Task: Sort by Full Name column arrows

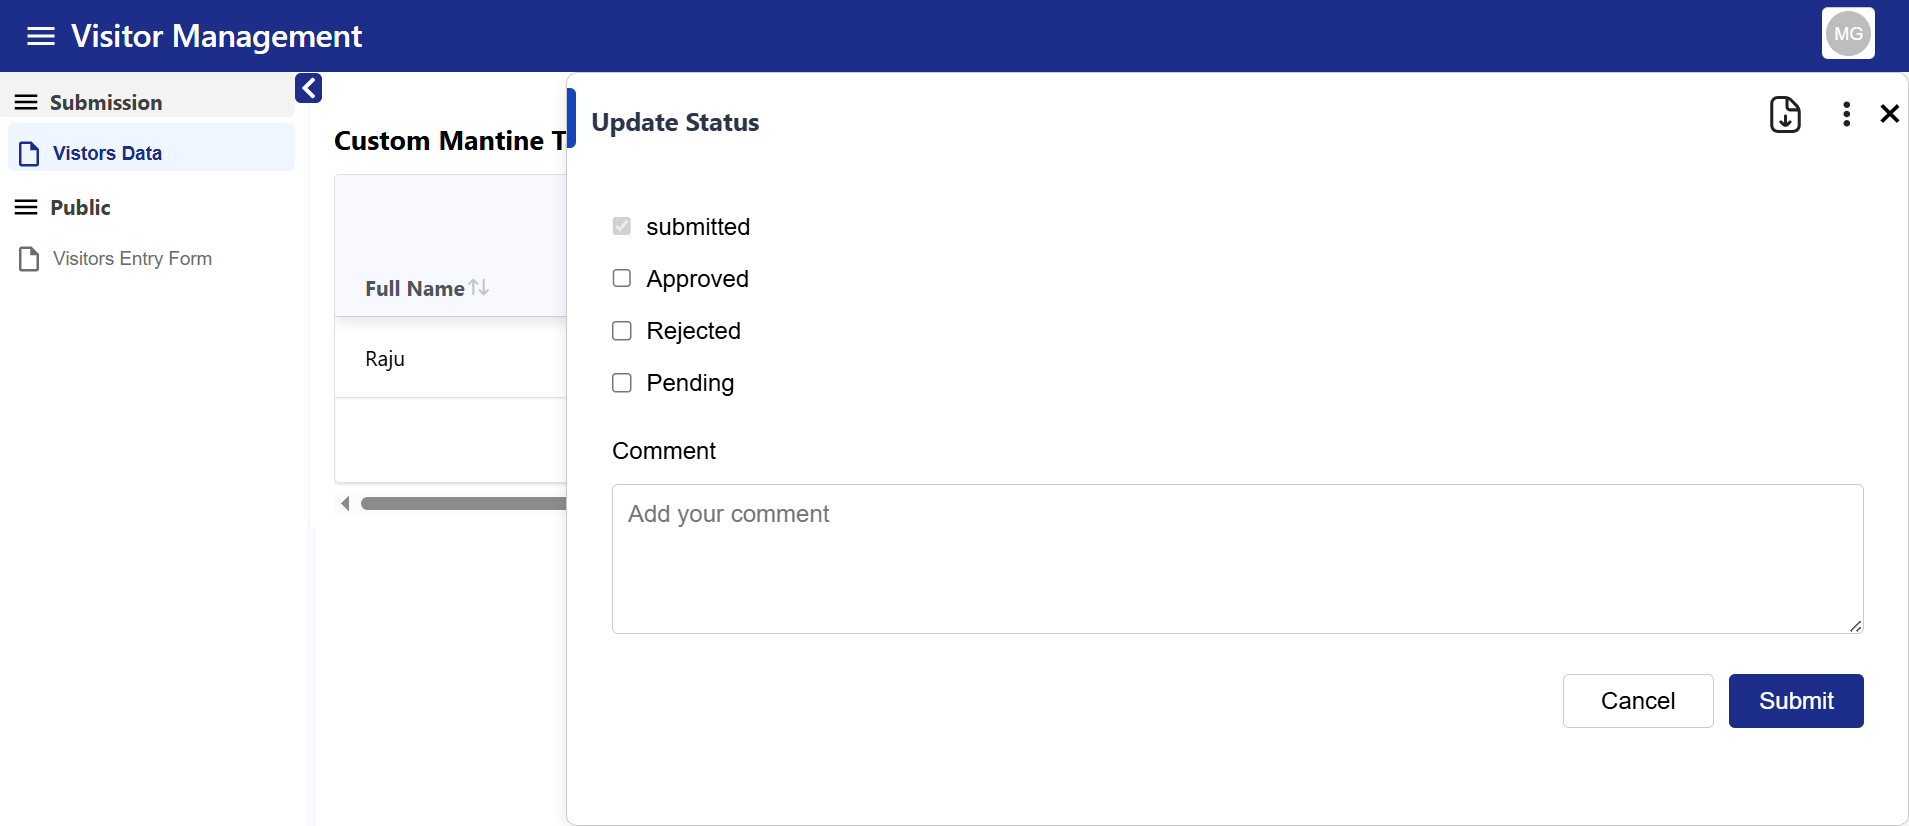Action: tap(479, 287)
